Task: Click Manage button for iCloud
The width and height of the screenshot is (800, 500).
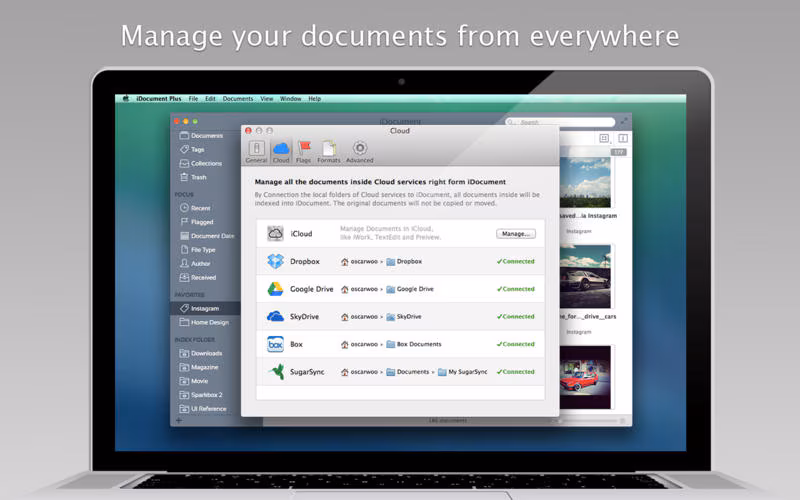Action: [x=516, y=234]
